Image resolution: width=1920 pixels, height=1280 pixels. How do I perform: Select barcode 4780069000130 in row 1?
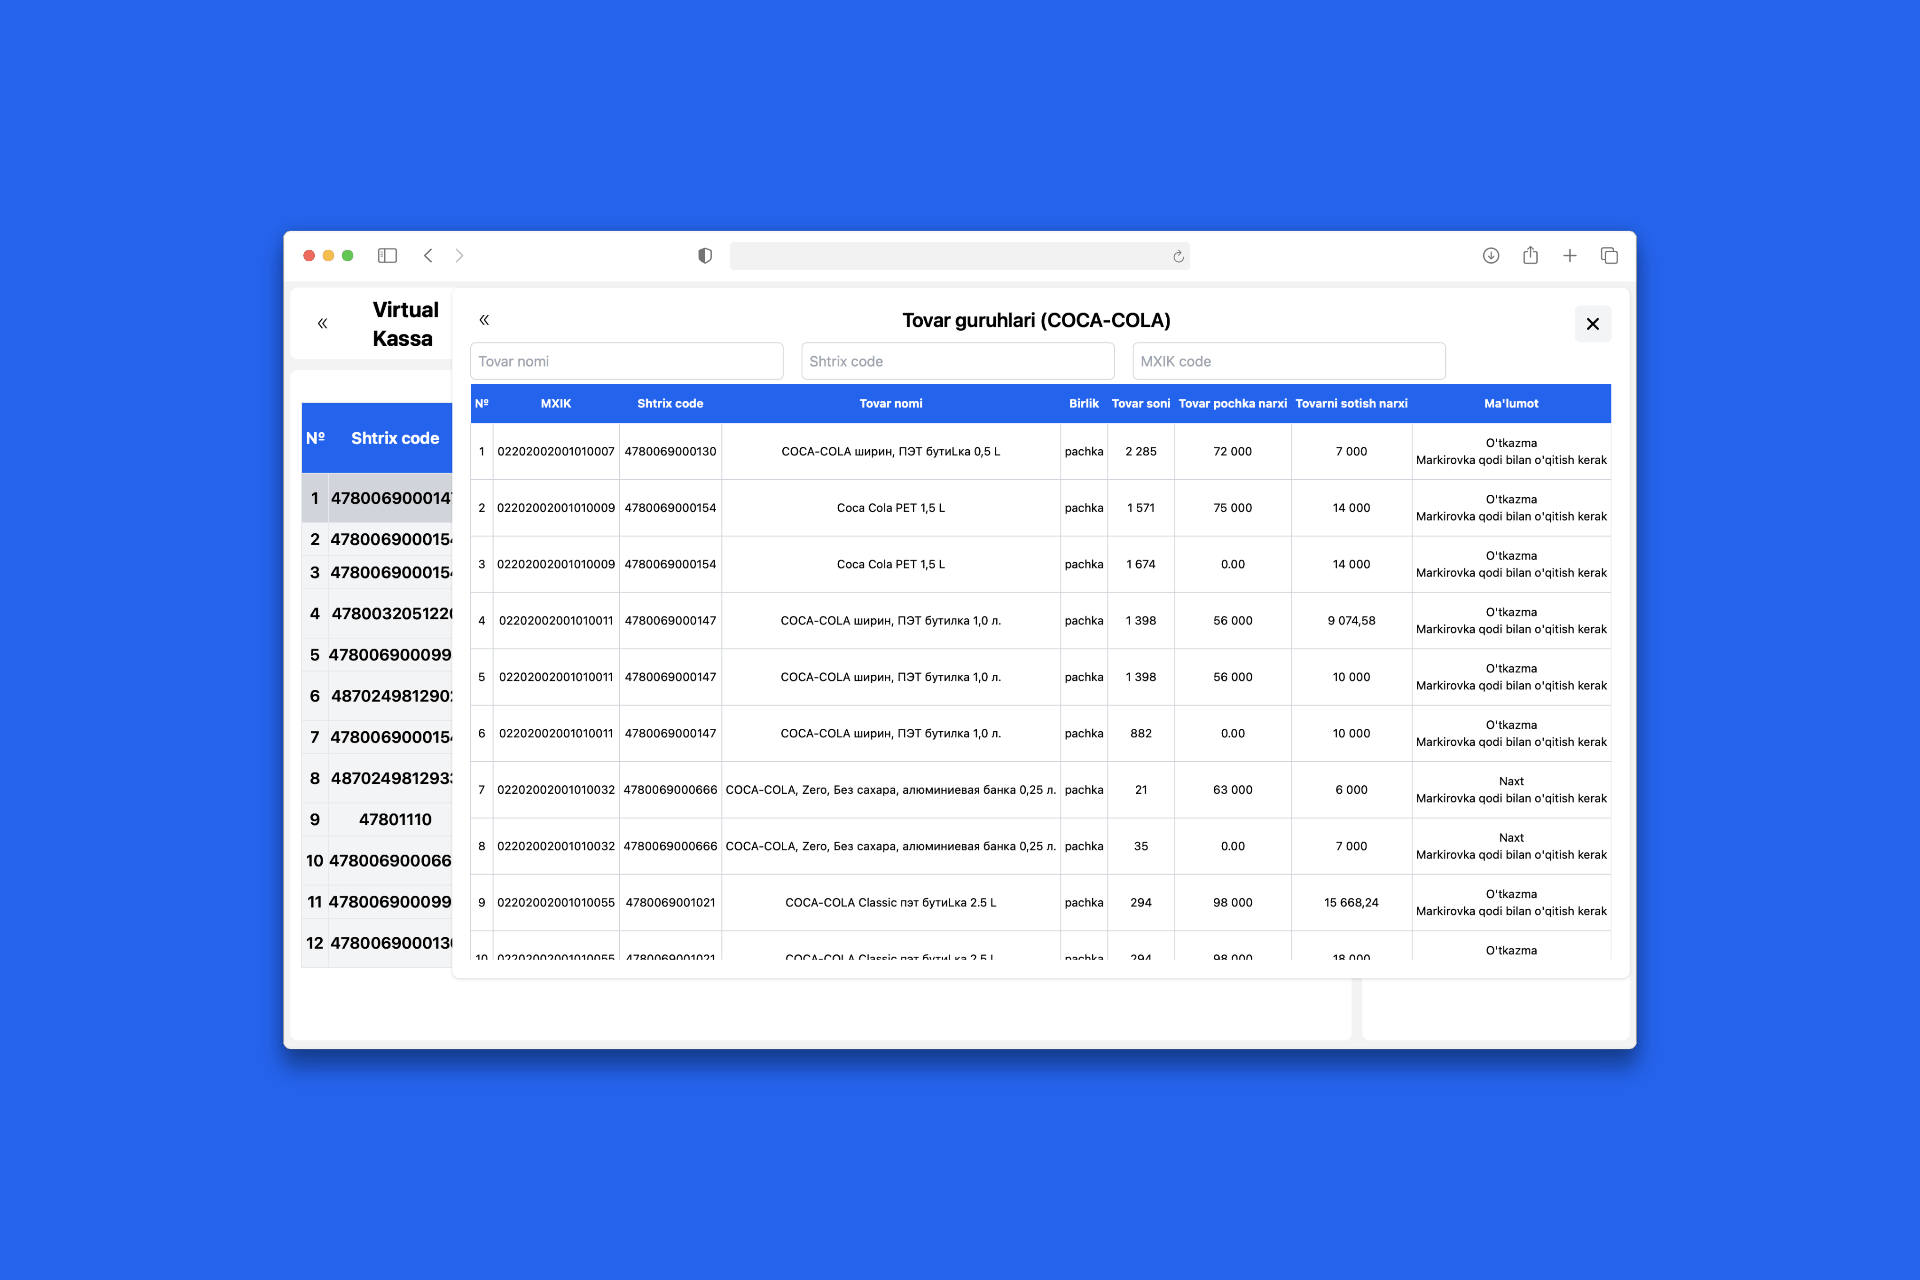coord(670,452)
